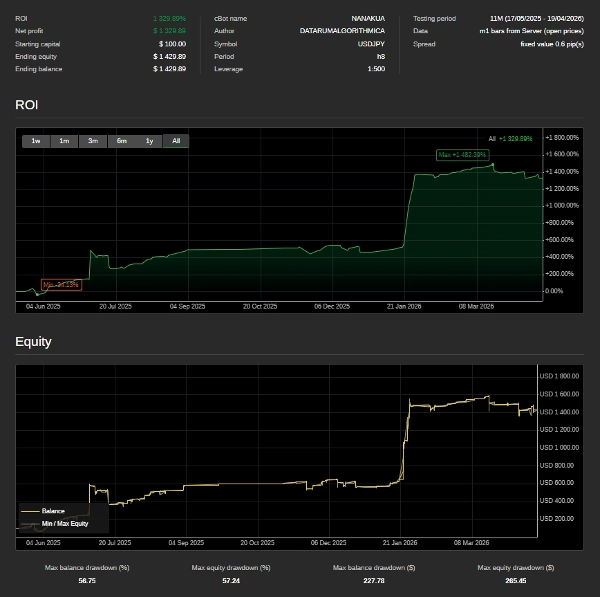Click the yellow Balance legend line swatch
The image size is (600, 597).
pos(30,511)
